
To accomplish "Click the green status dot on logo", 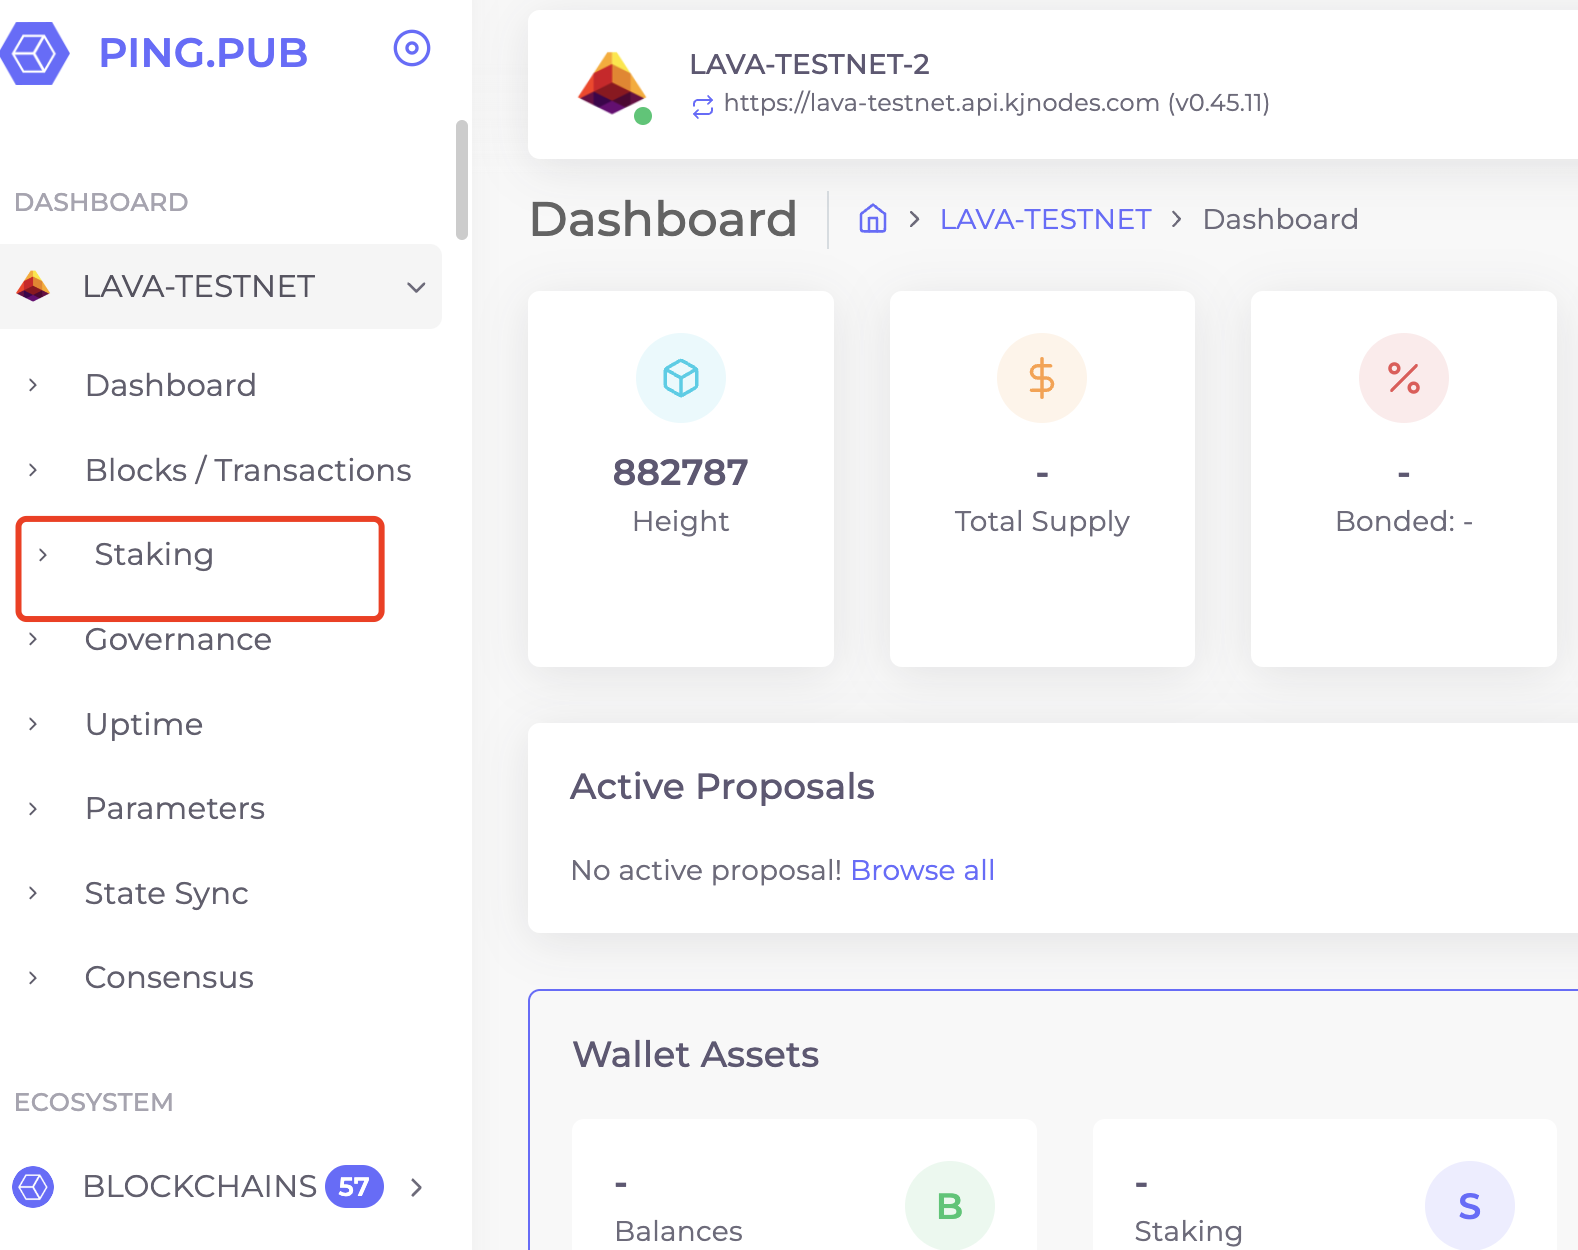I will click(x=643, y=116).
